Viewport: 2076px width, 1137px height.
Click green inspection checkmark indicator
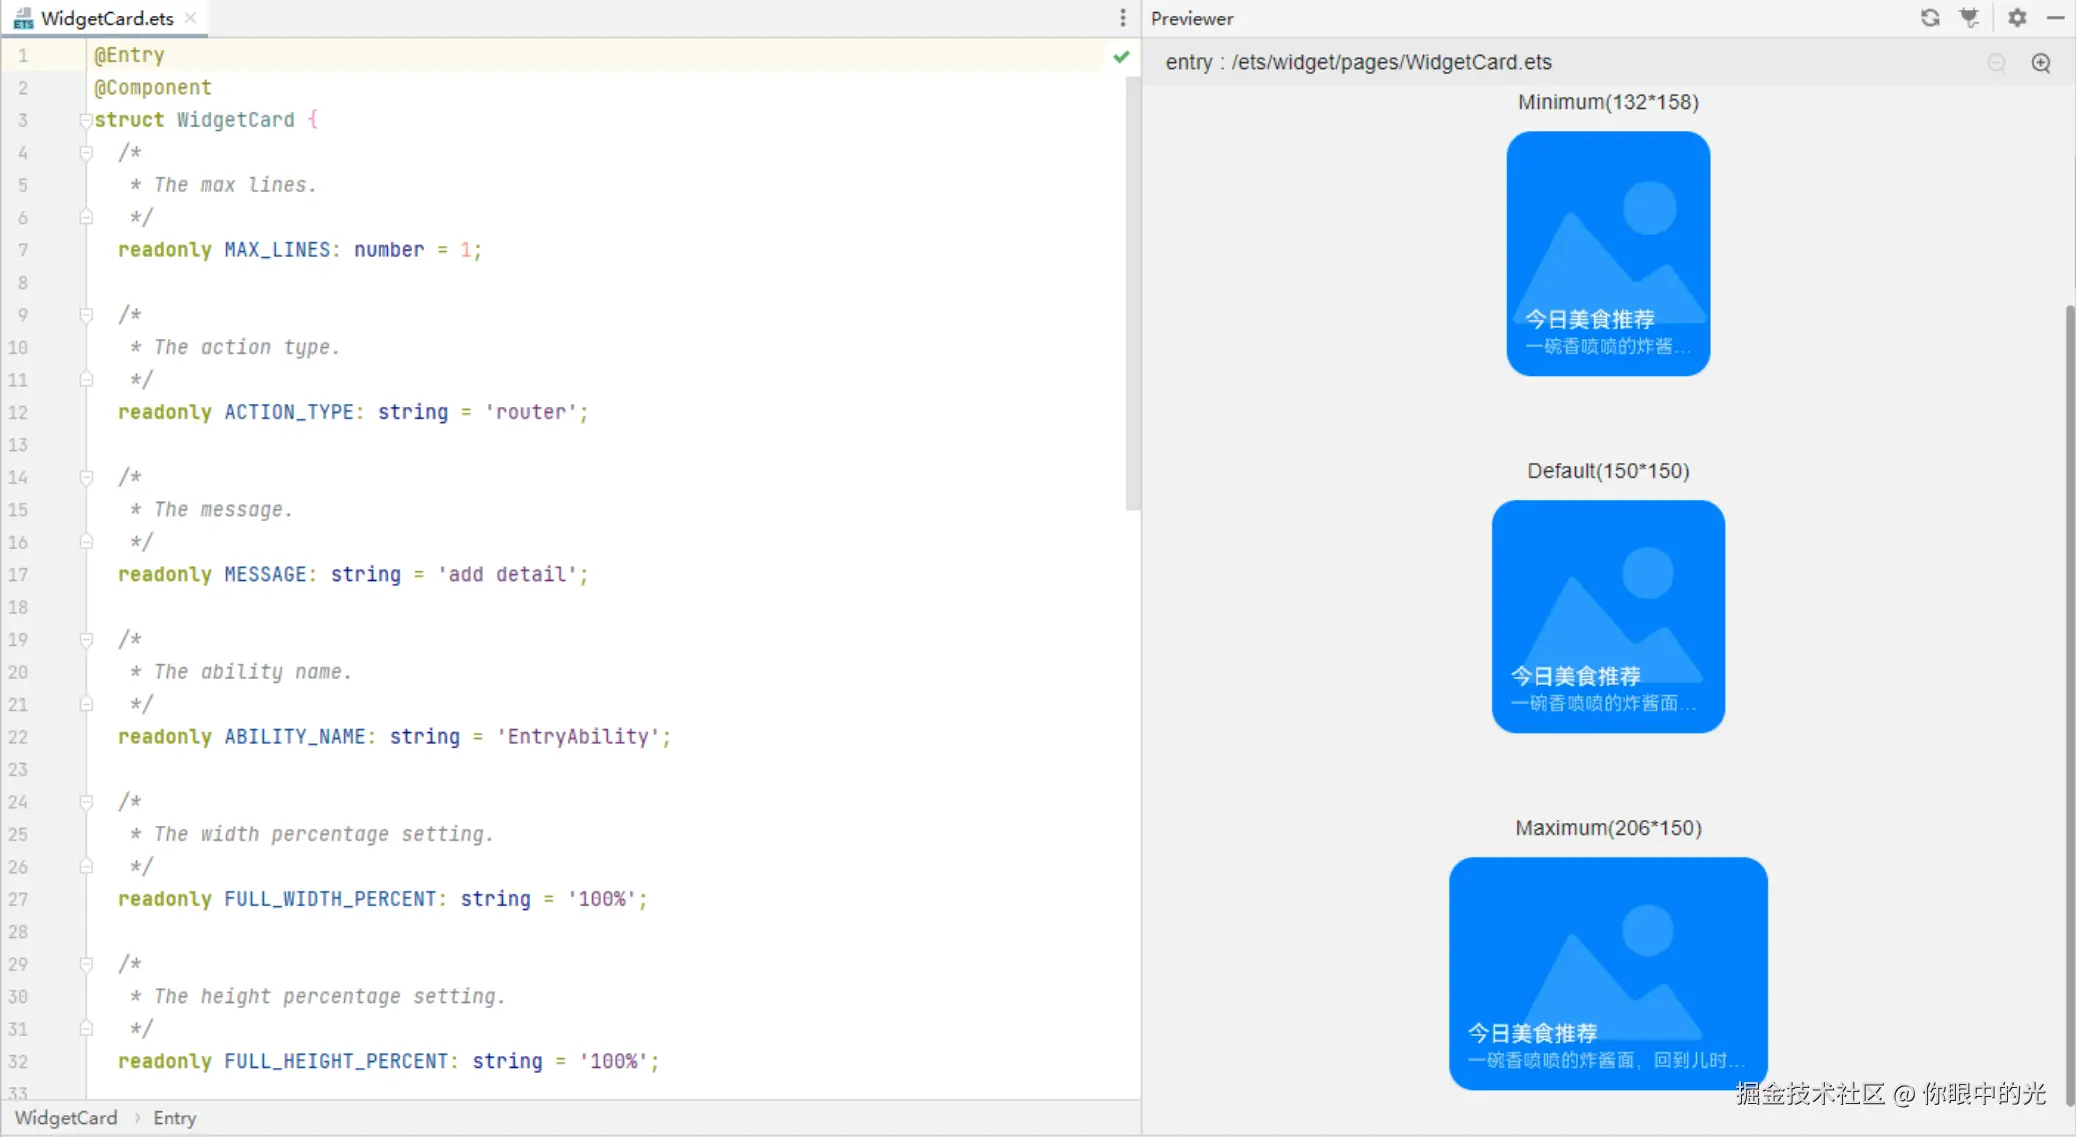tap(1121, 57)
